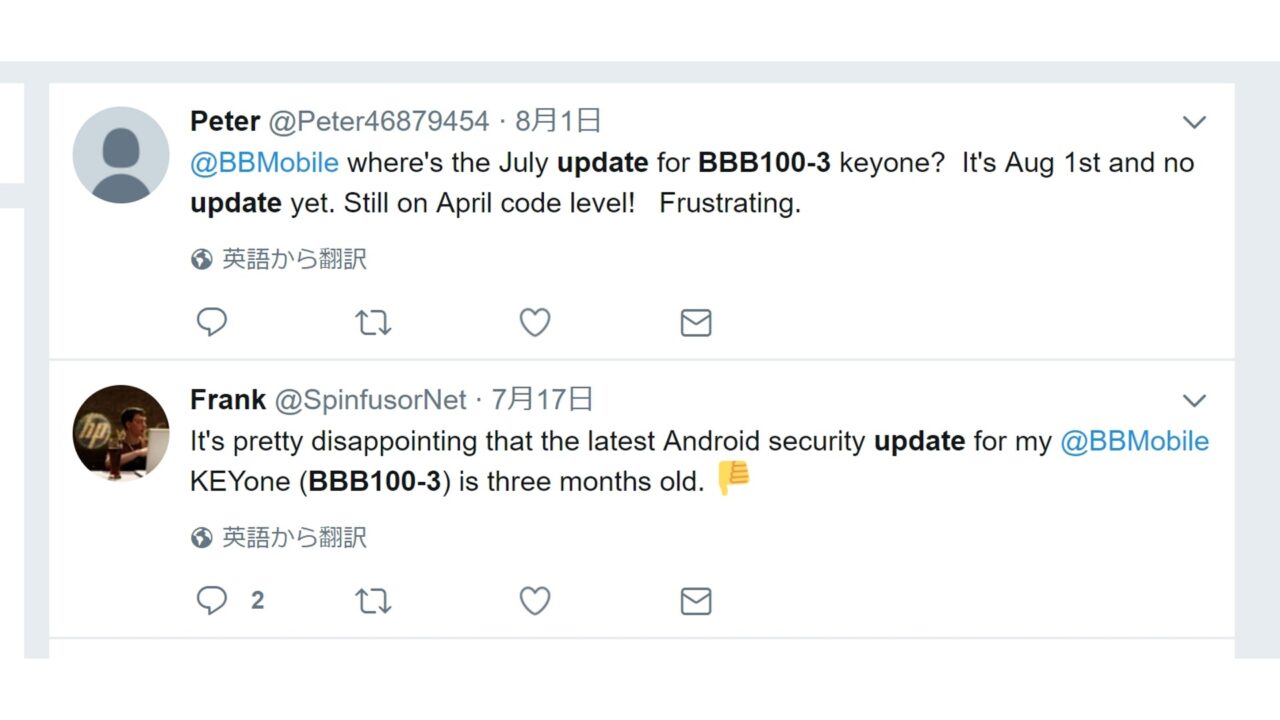Open Frank's profile photo
The height and width of the screenshot is (720, 1280).
(x=121, y=433)
